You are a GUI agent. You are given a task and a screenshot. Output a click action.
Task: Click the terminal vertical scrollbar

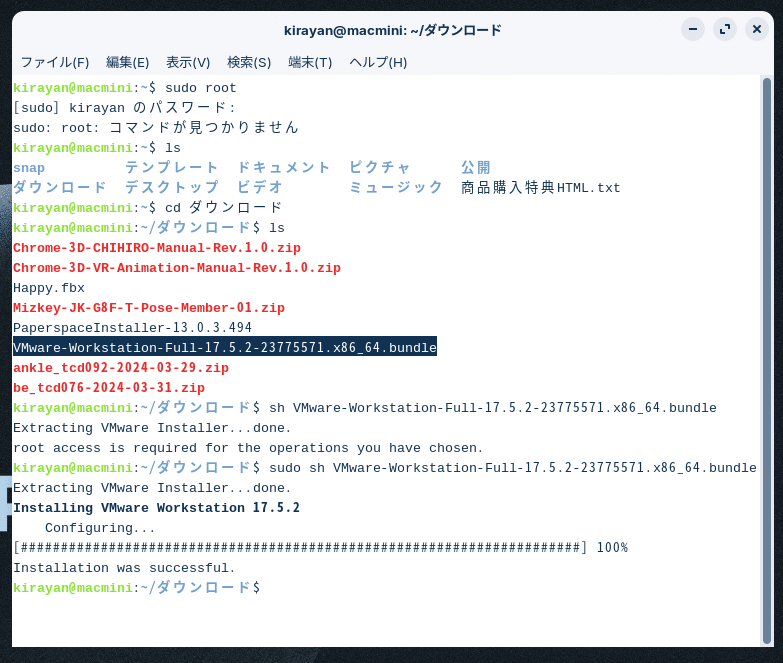coord(767,360)
